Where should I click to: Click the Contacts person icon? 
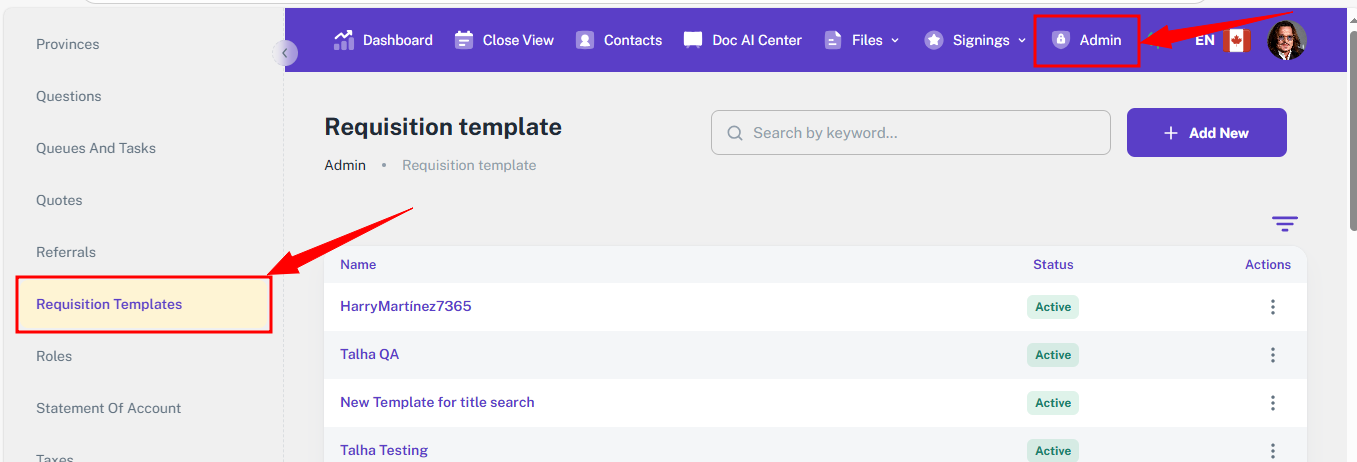(586, 40)
